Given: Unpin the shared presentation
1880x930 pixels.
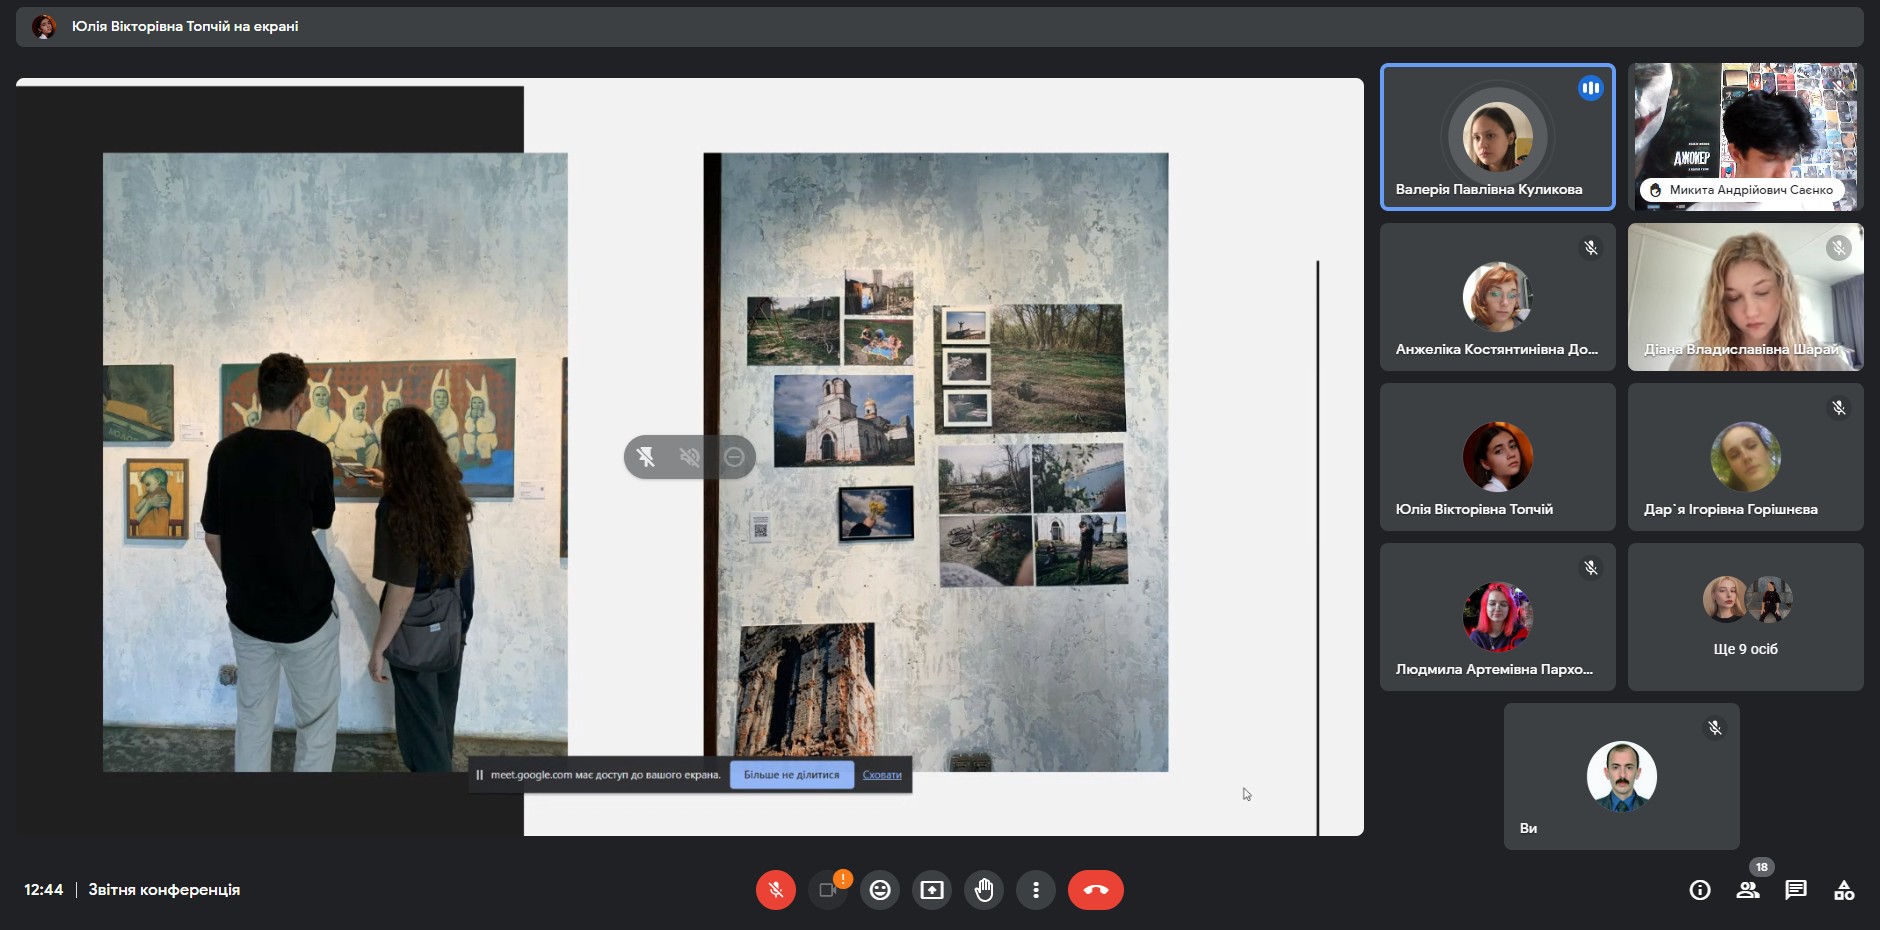Looking at the screenshot, I should pyautogui.click(x=646, y=457).
